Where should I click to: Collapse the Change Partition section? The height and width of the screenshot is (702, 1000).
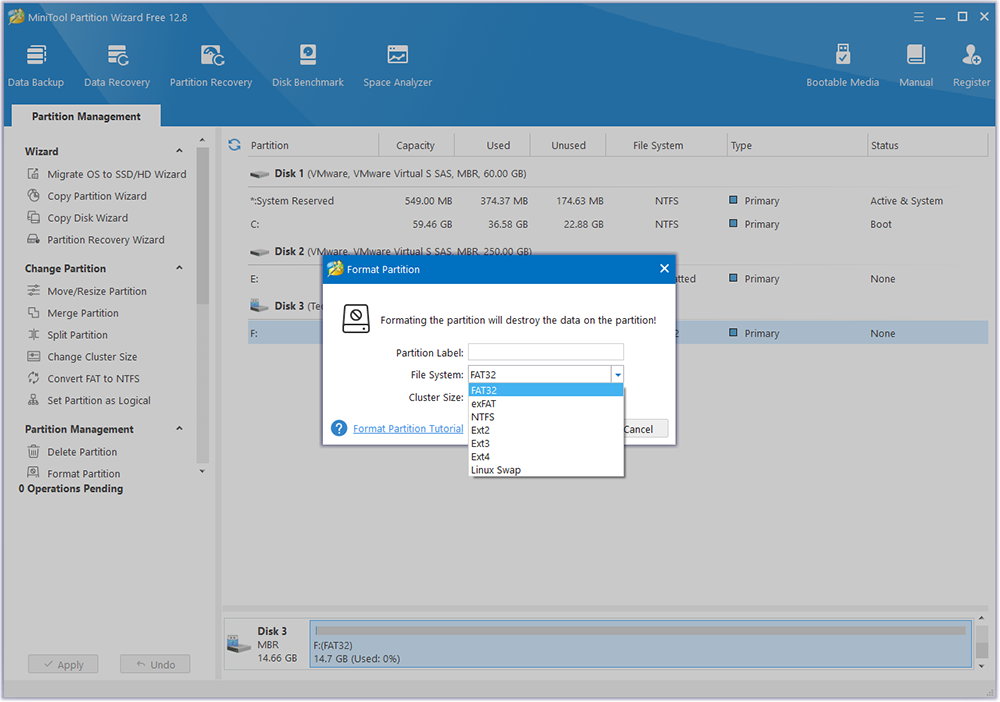pos(179,268)
